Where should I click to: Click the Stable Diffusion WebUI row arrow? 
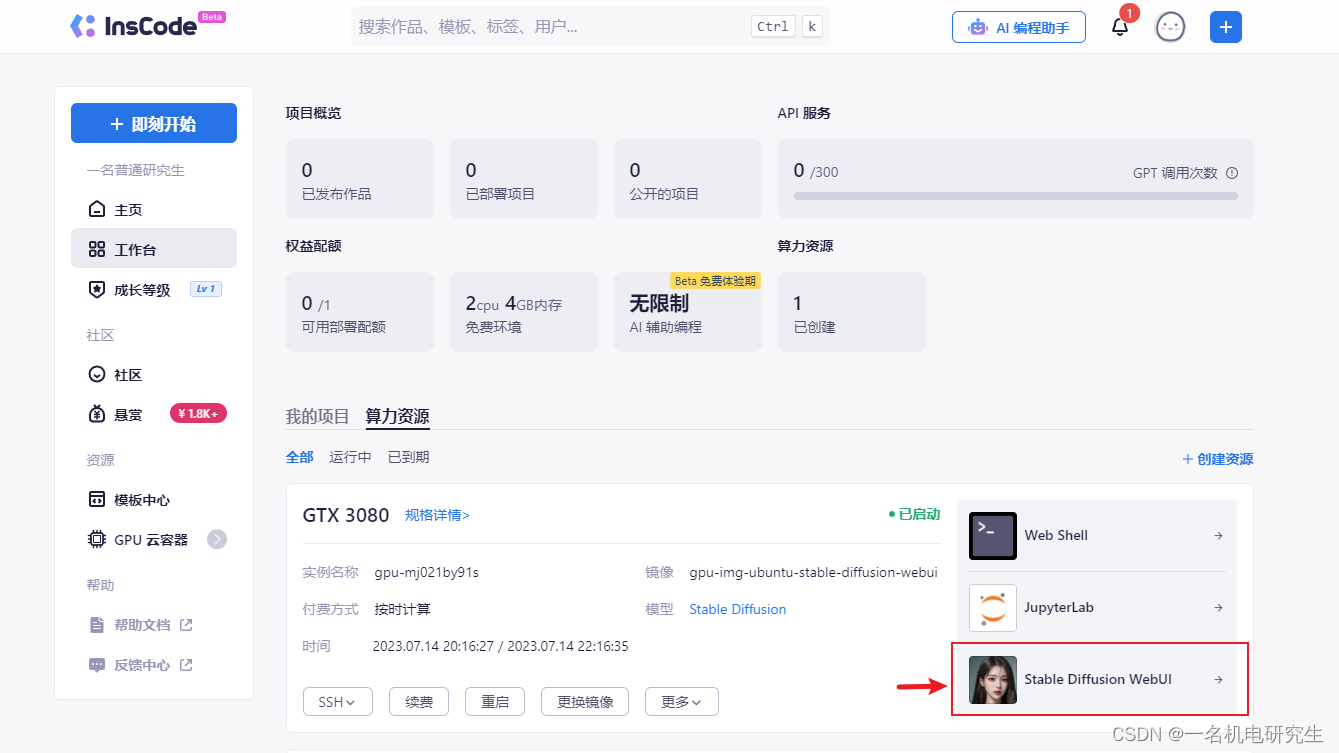point(1218,680)
